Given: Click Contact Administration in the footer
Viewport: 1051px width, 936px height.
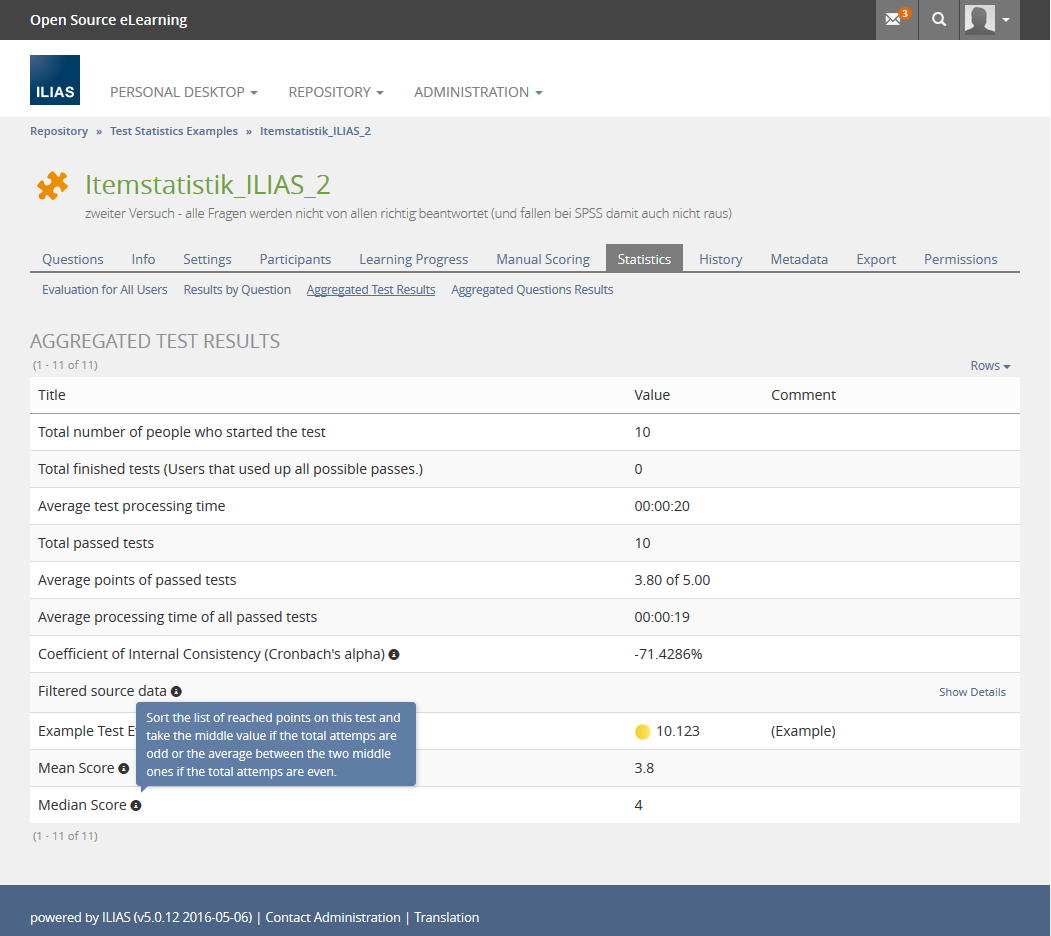Looking at the screenshot, I should (333, 917).
